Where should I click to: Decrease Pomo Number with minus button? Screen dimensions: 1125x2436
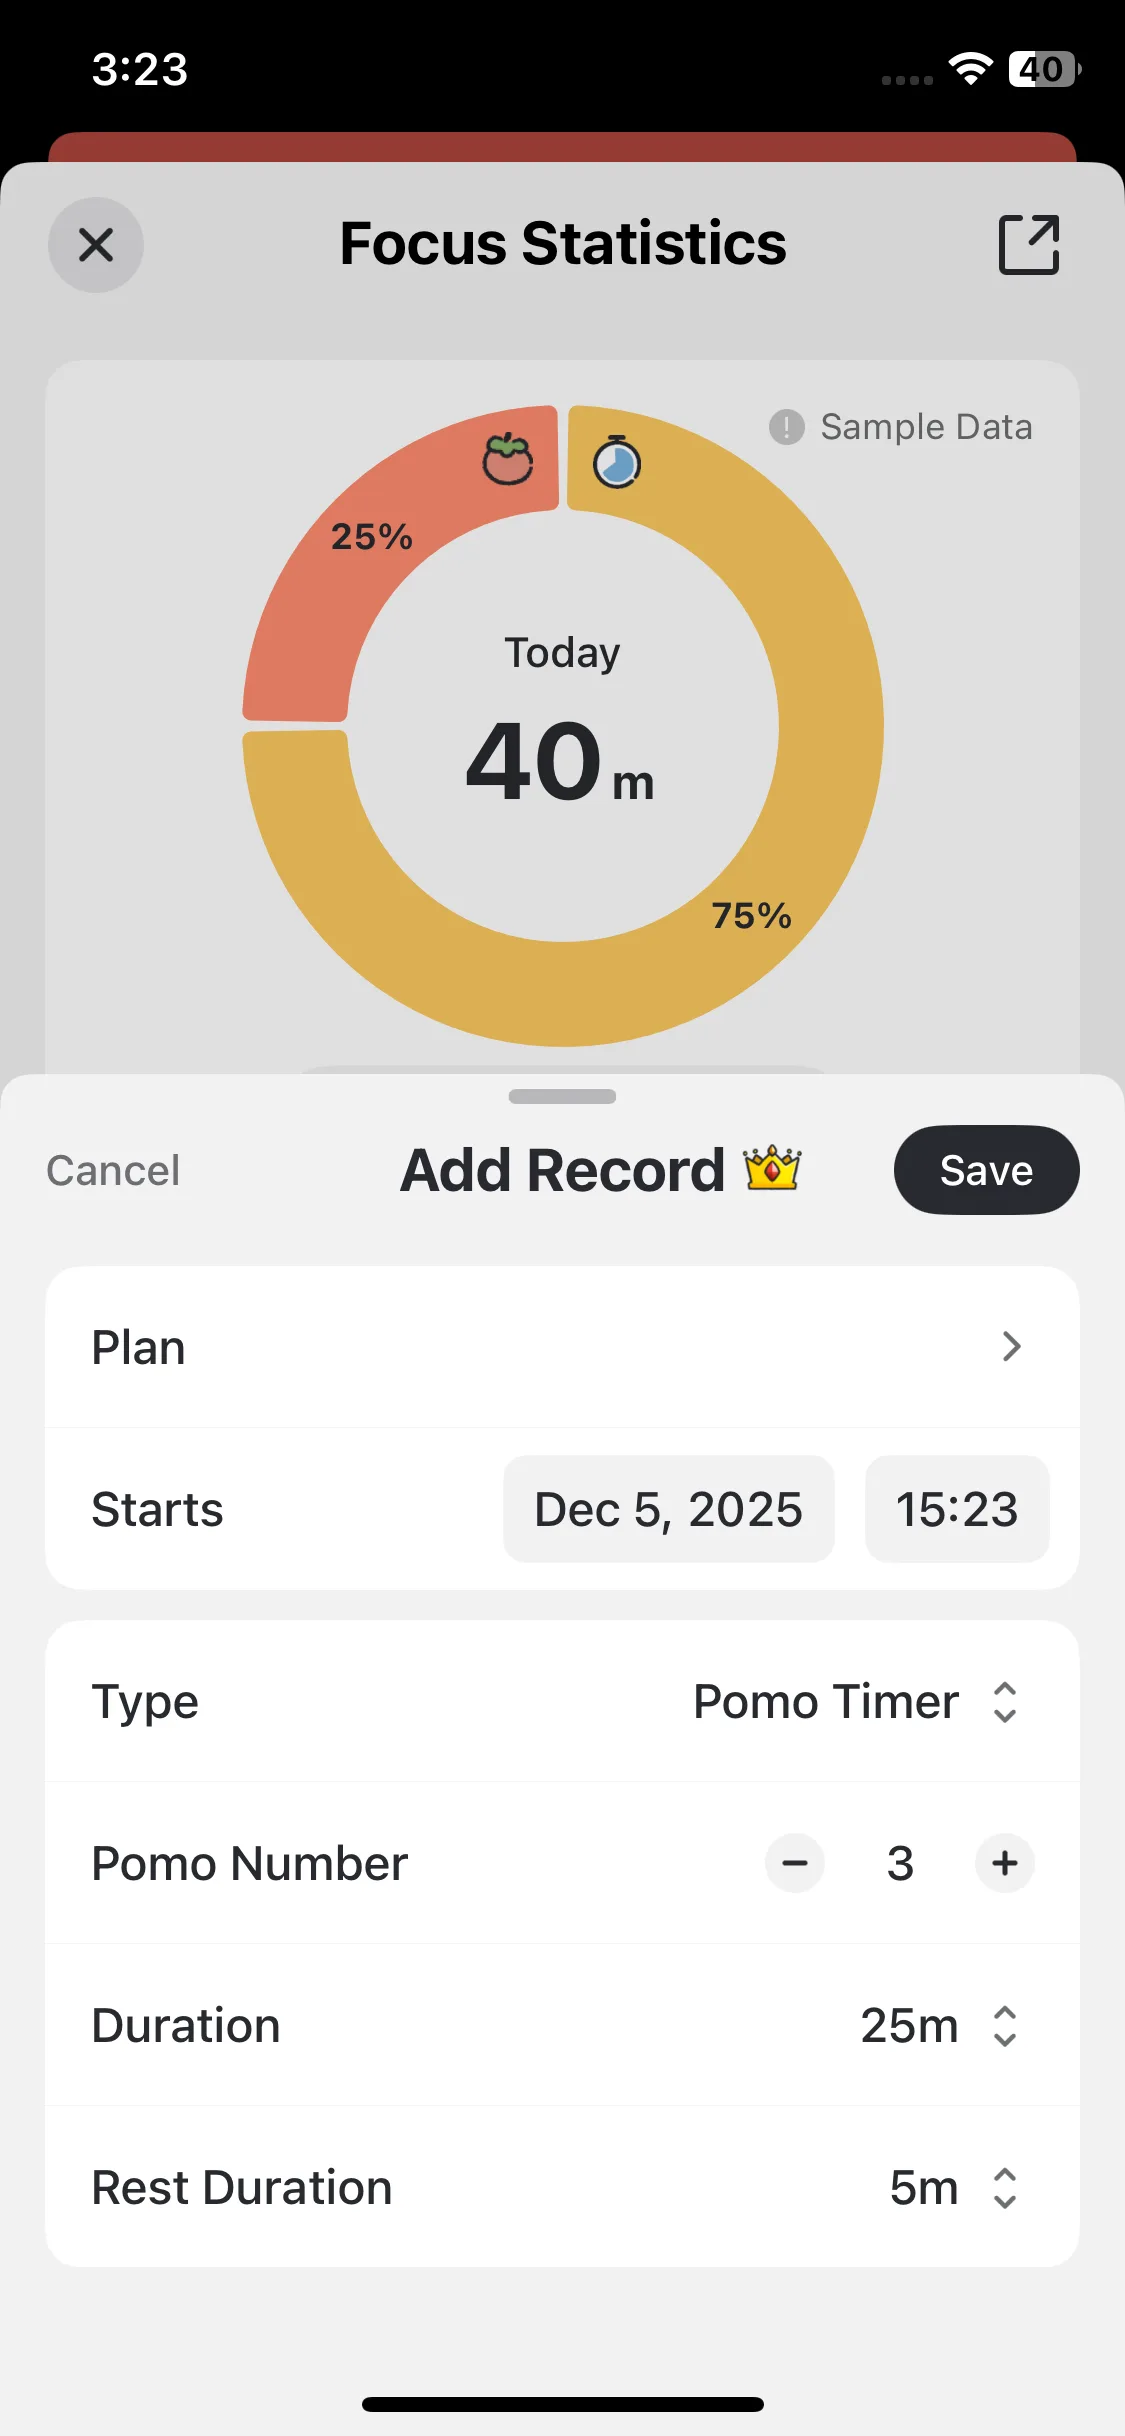tap(795, 1863)
